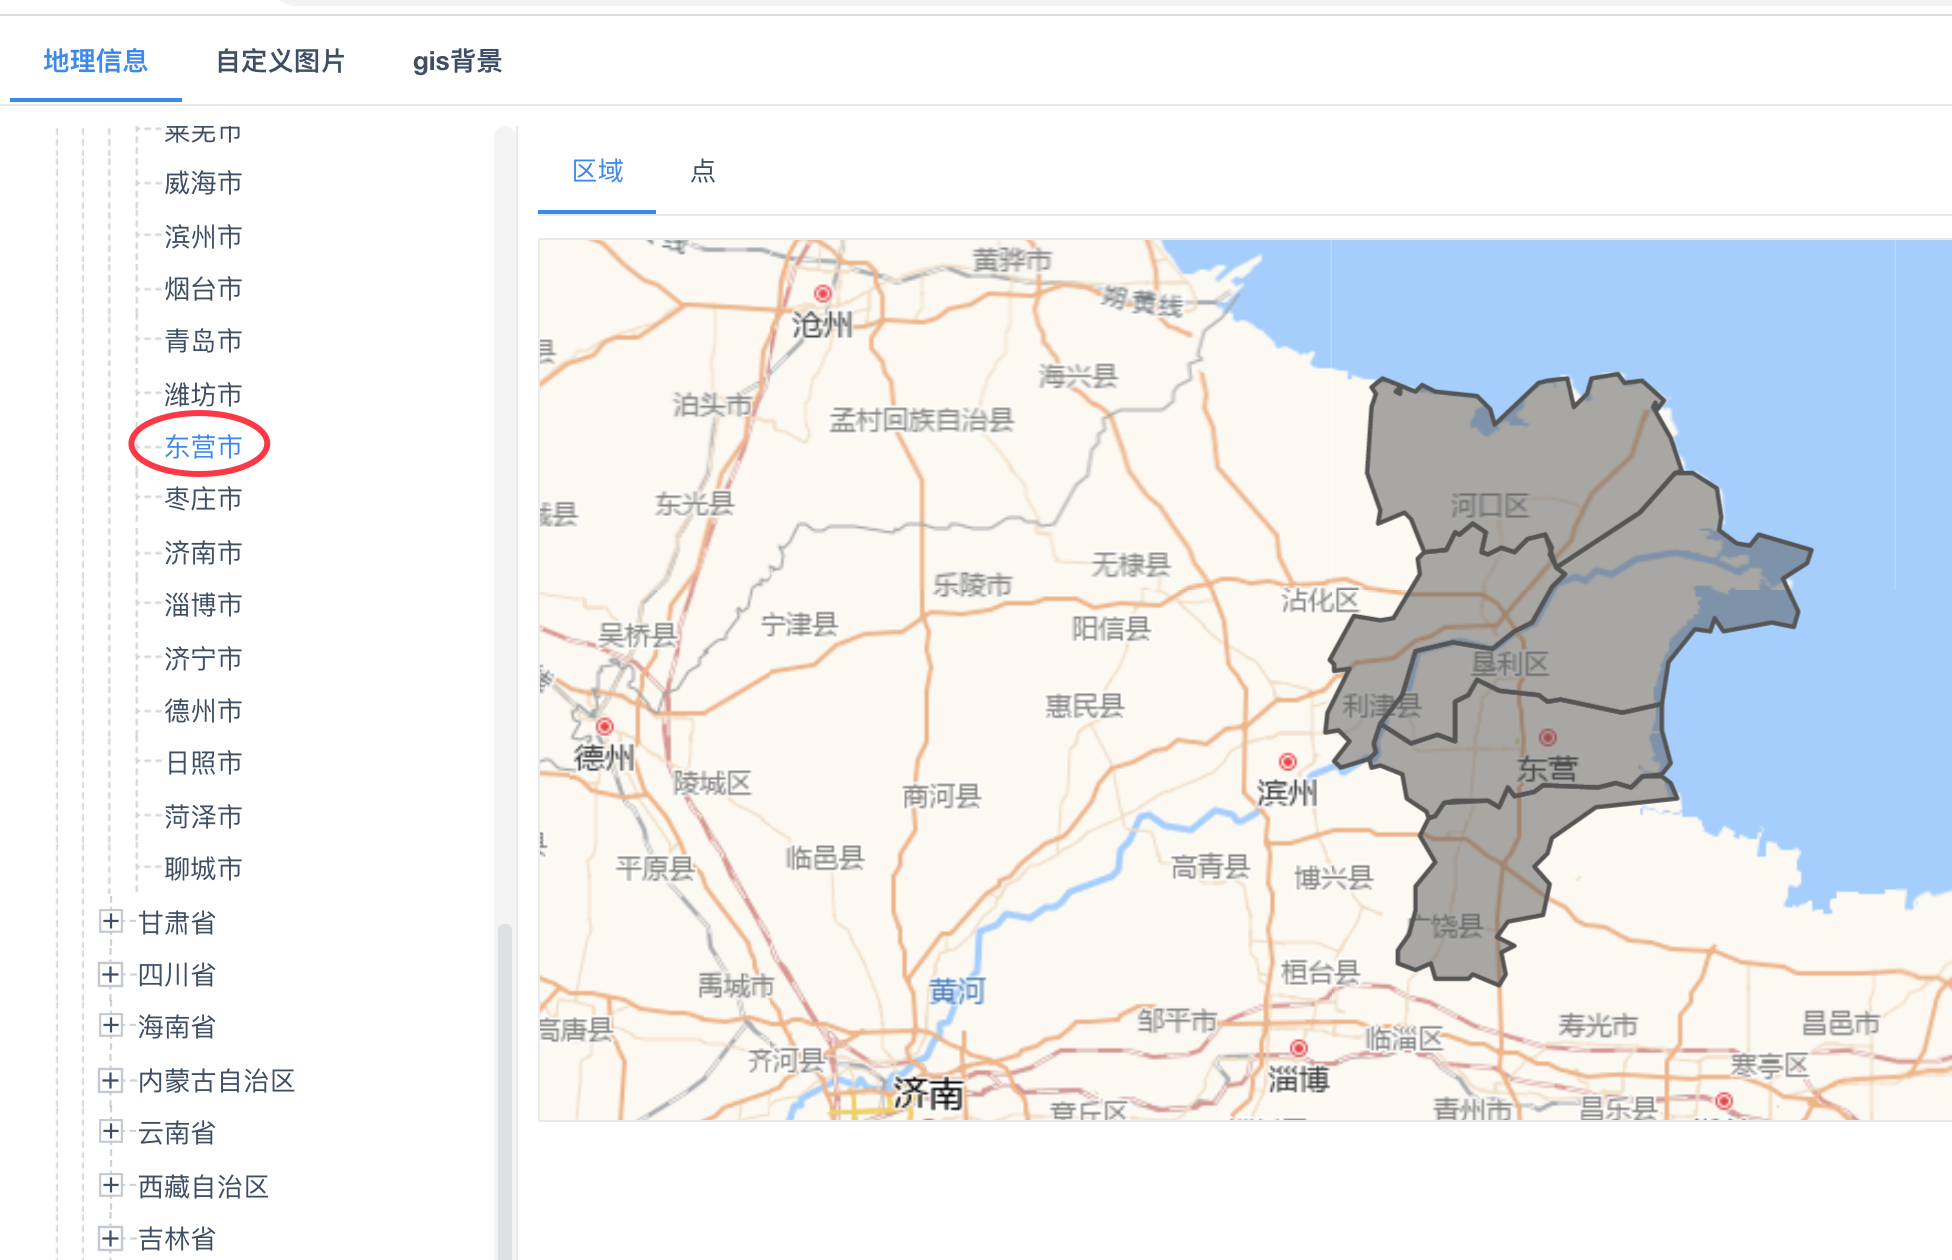Click the 商河县 label on the map

(942, 796)
